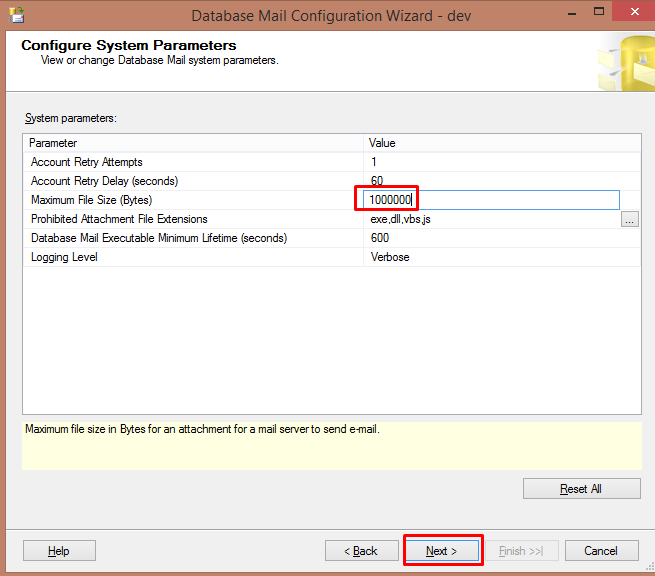Select the Executable Minimum Lifetime value 600
The height and width of the screenshot is (576, 655).
click(380, 238)
